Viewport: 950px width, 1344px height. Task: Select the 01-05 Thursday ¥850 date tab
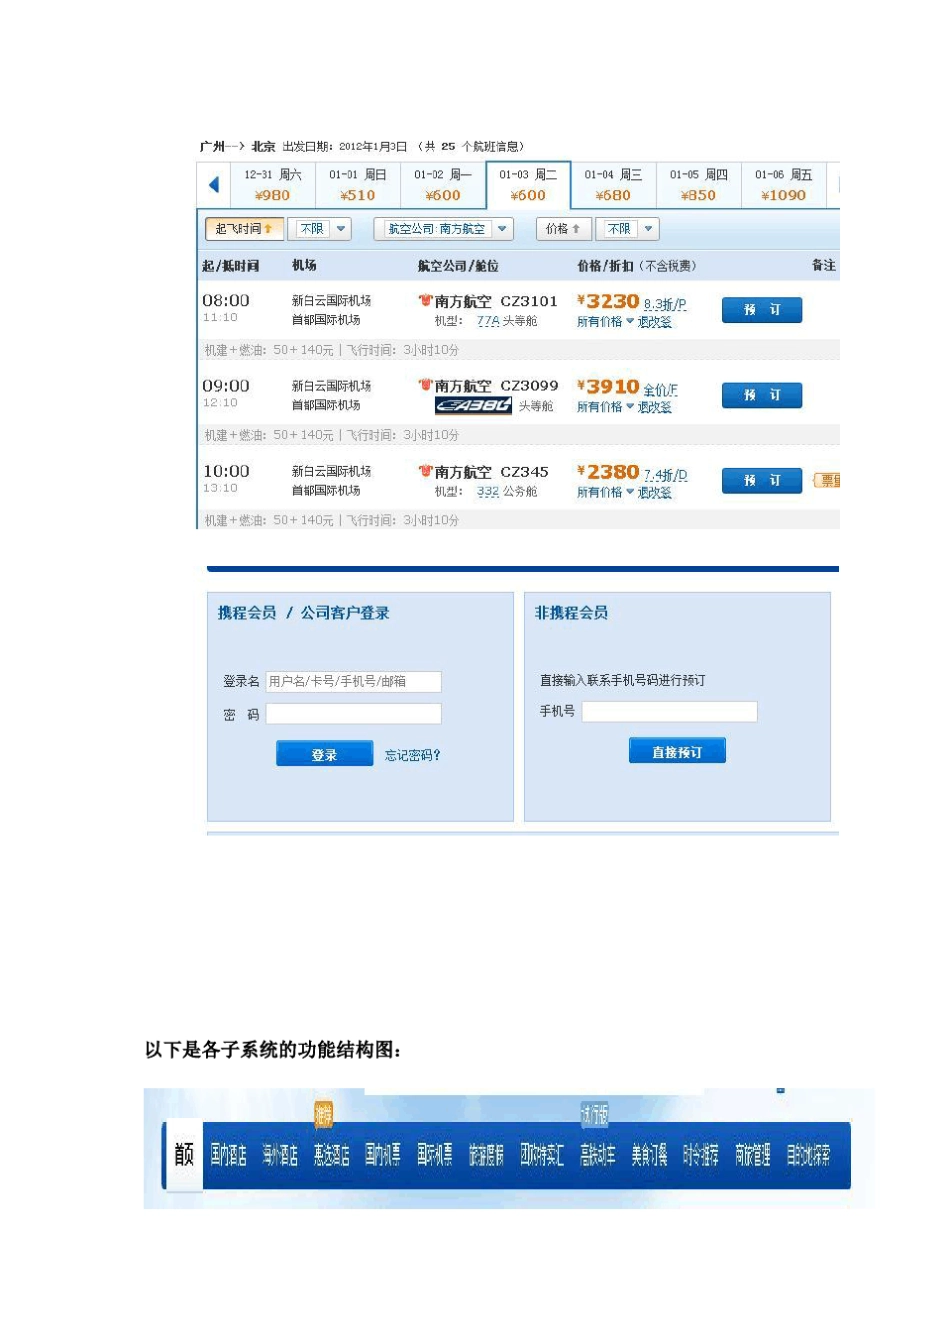(698, 185)
